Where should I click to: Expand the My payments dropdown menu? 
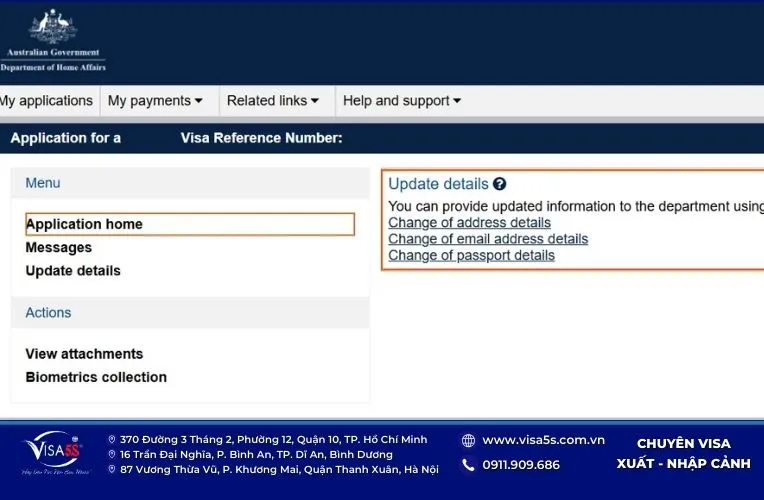coord(155,100)
